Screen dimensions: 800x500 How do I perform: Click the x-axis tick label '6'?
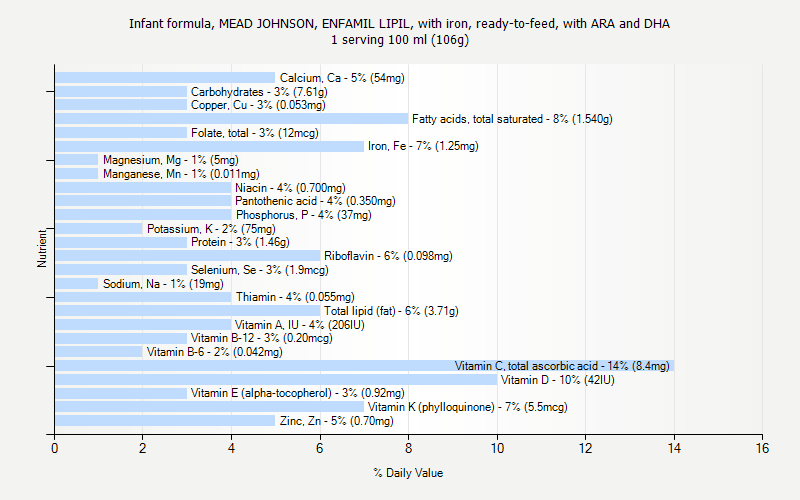pos(319,448)
